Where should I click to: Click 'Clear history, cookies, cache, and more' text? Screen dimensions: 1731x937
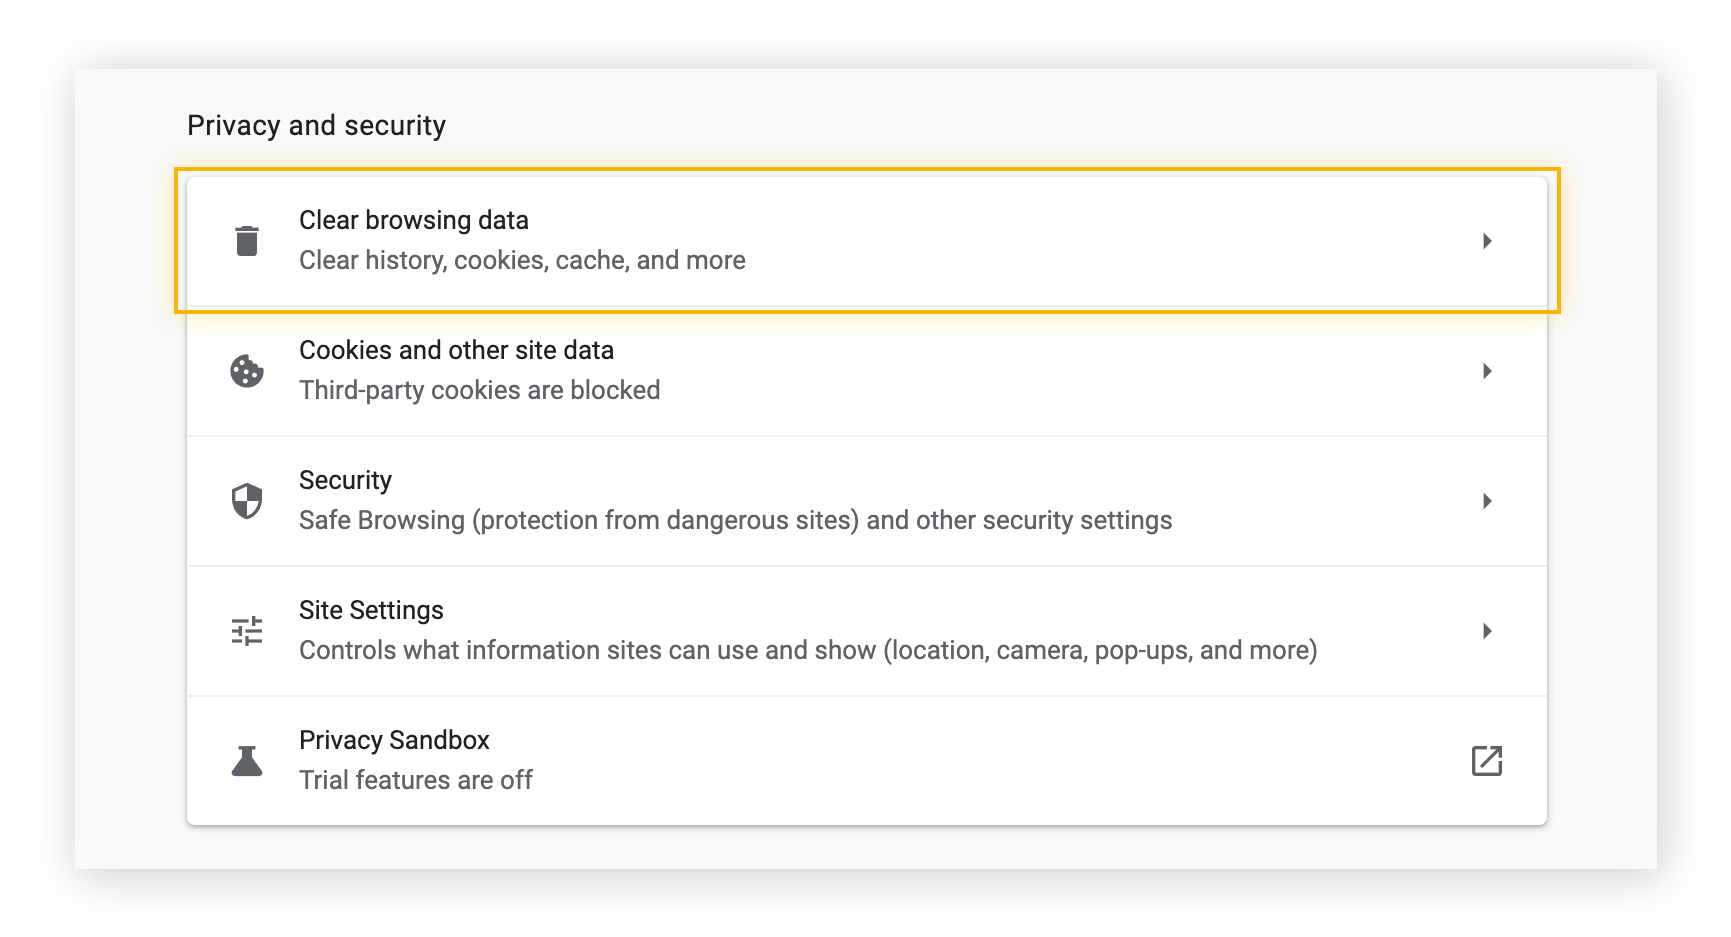coord(522,260)
